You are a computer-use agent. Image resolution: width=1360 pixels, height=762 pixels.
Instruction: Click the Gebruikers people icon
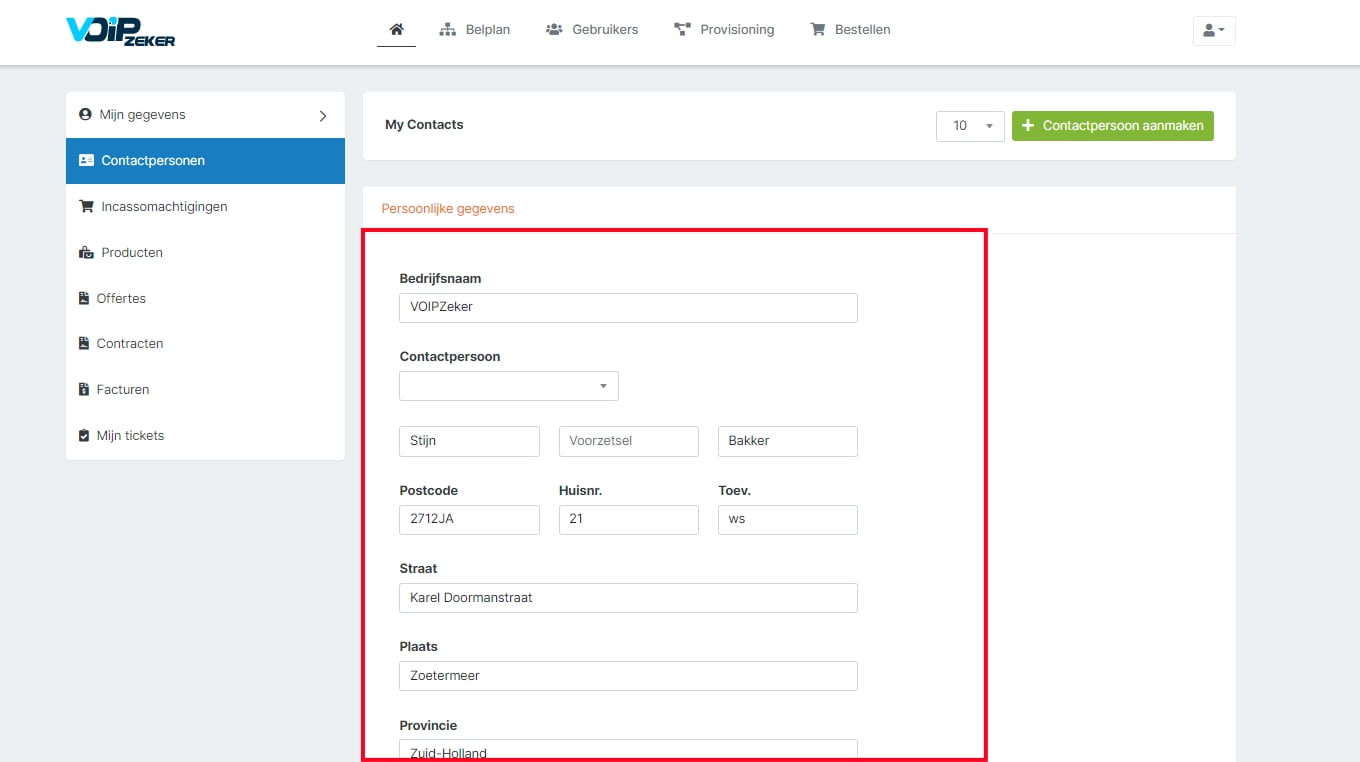[x=554, y=30]
